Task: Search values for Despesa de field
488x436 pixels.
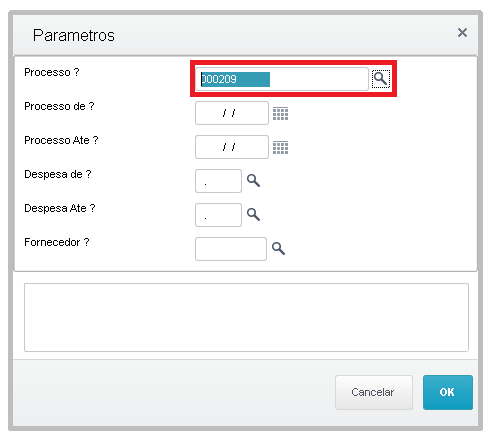Action: point(253,180)
